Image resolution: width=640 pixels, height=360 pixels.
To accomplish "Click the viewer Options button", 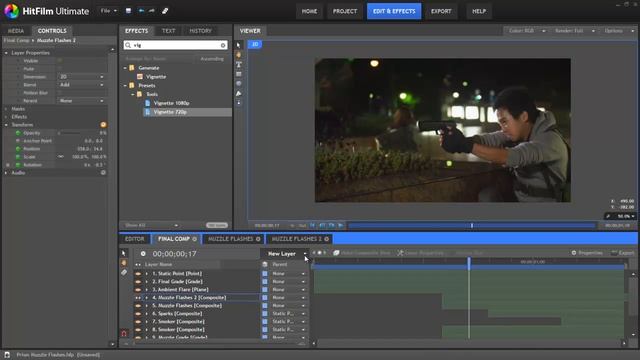I will click(x=617, y=31).
